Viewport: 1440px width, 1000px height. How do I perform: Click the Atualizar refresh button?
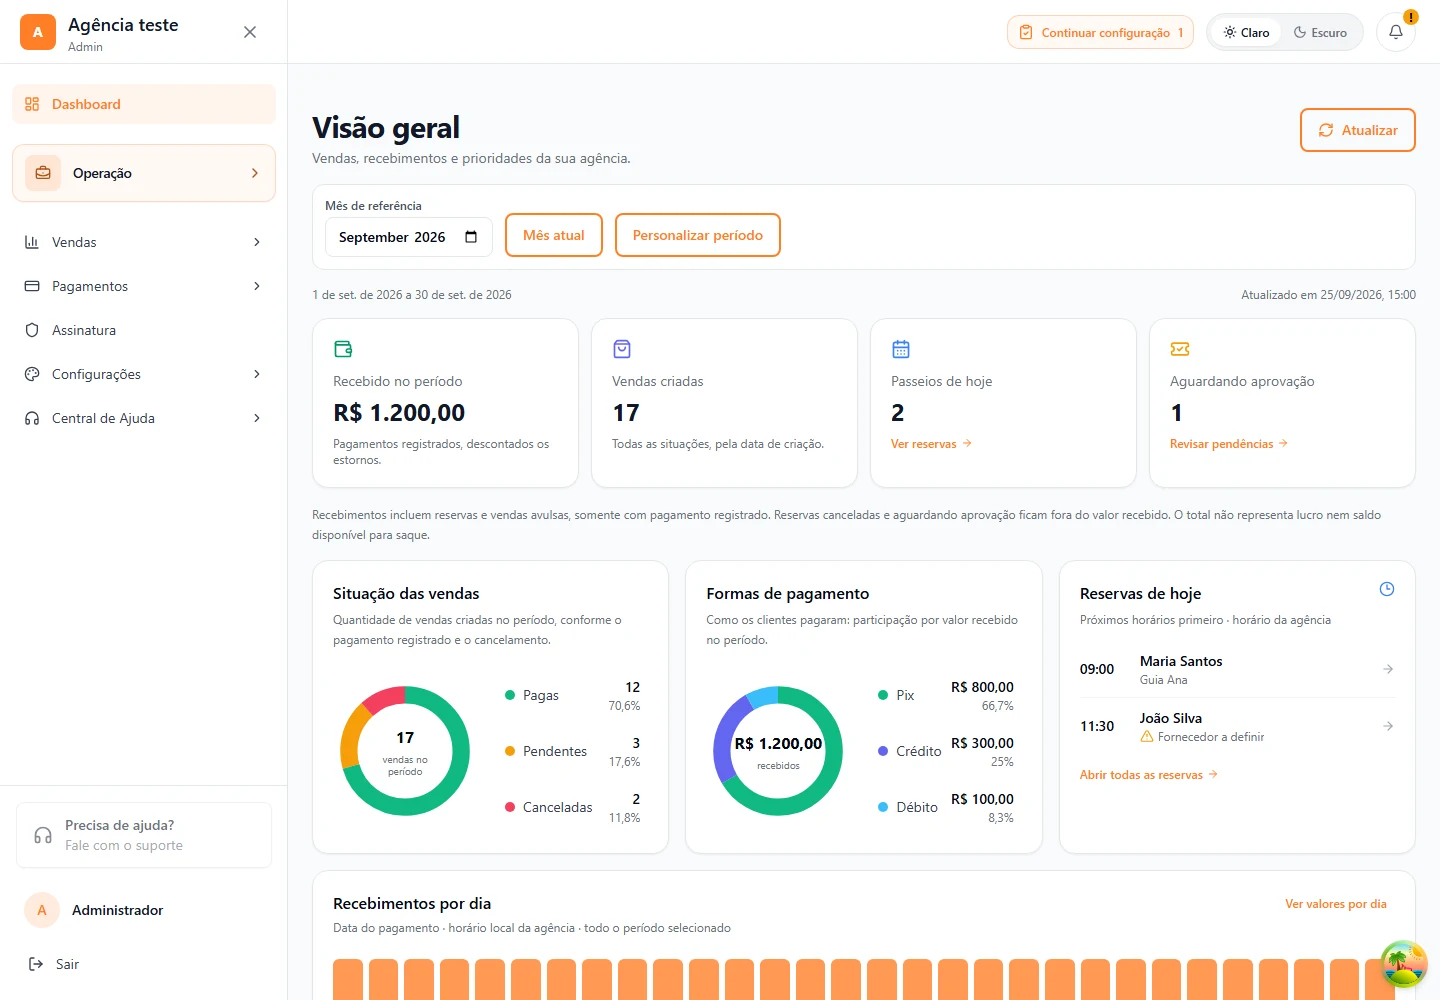1358,130
